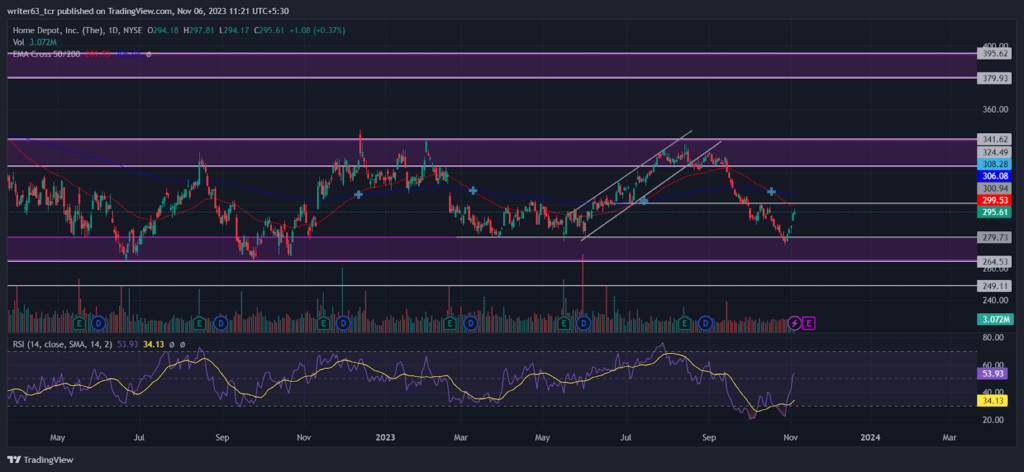
Task: Click the blue 306.08 EMA price label
Action: point(993,176)
